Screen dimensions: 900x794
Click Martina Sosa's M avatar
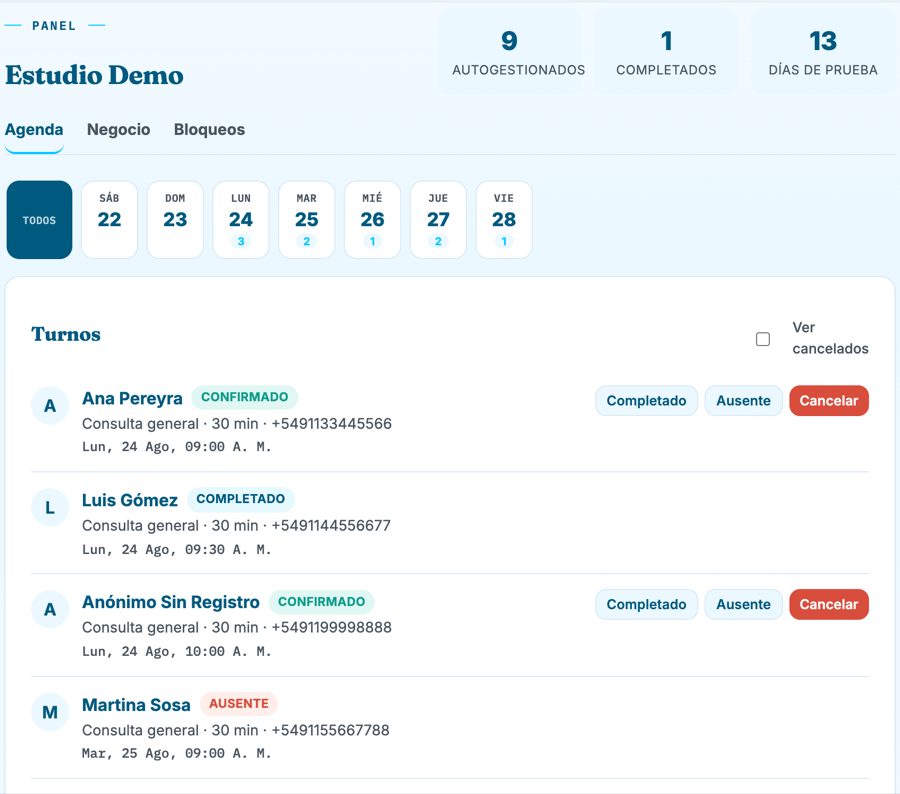[50, 712]
